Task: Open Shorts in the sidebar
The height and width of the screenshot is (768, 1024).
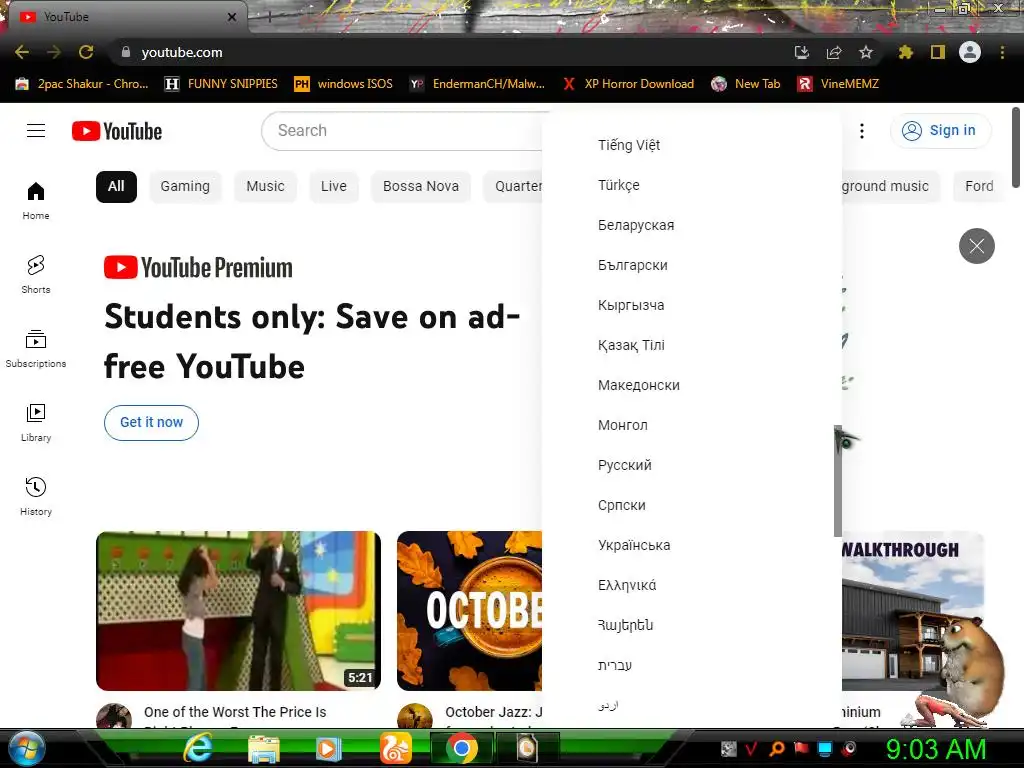Action: tap(36, 274)
